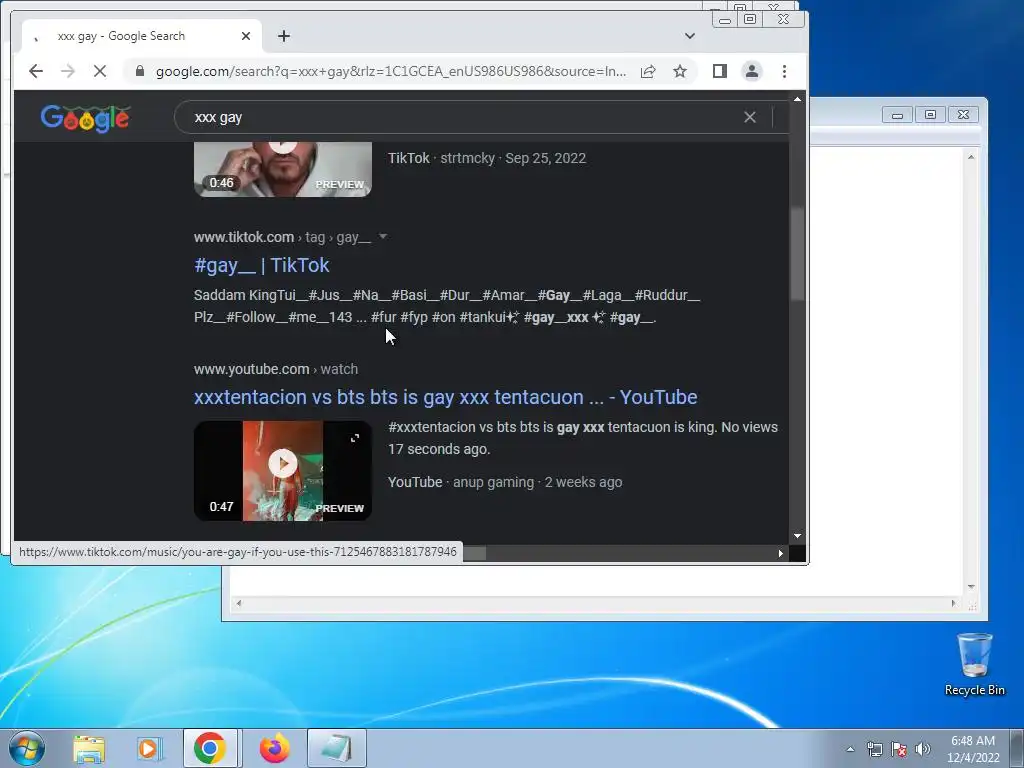Open the Action Center flag icon

pyautogui.click(x=899, y=749)
